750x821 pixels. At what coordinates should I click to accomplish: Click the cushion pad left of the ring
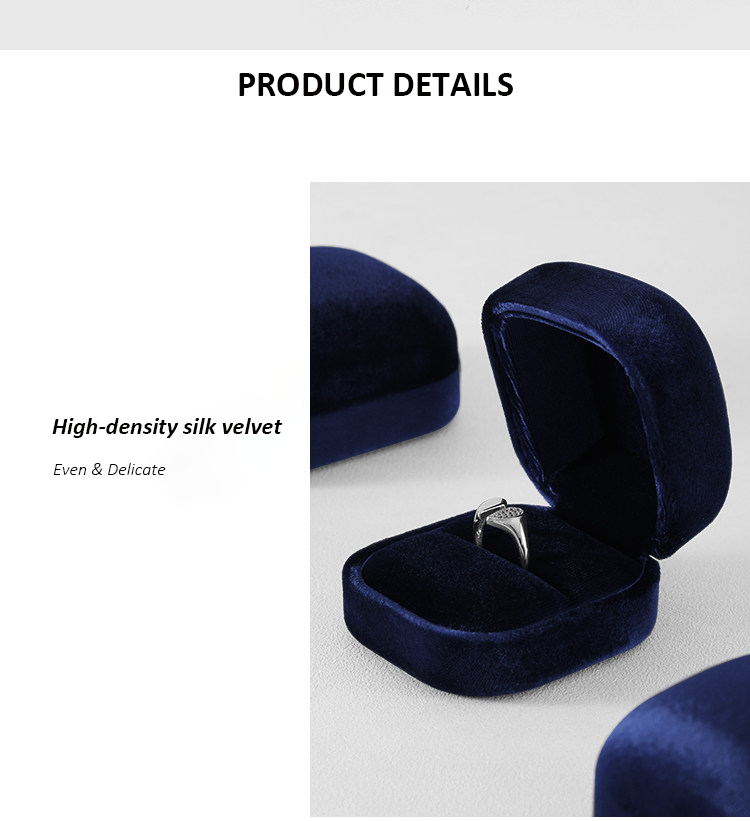tap(461, 581)
